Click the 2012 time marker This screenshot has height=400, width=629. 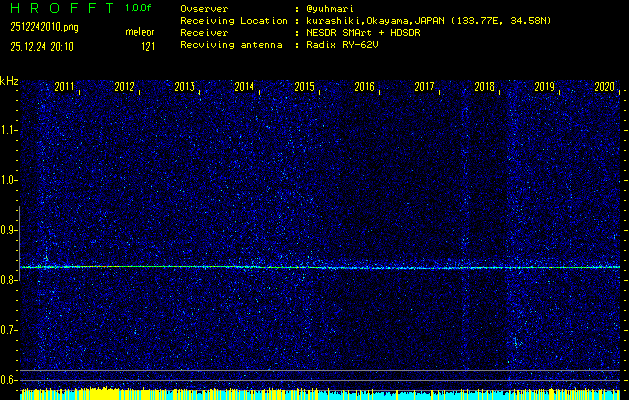tap(125, 87)
